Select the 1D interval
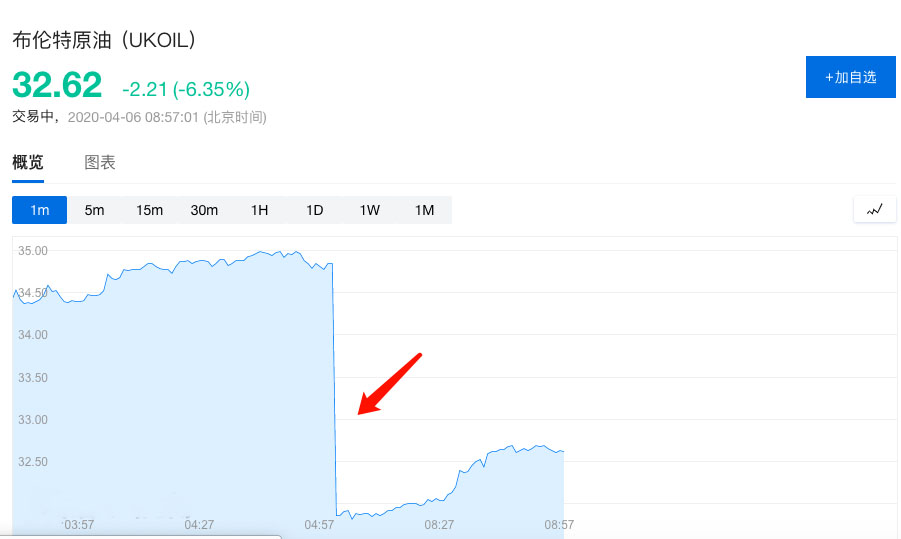This screenshot has height=539, width=901. click(x=314, y=210)
